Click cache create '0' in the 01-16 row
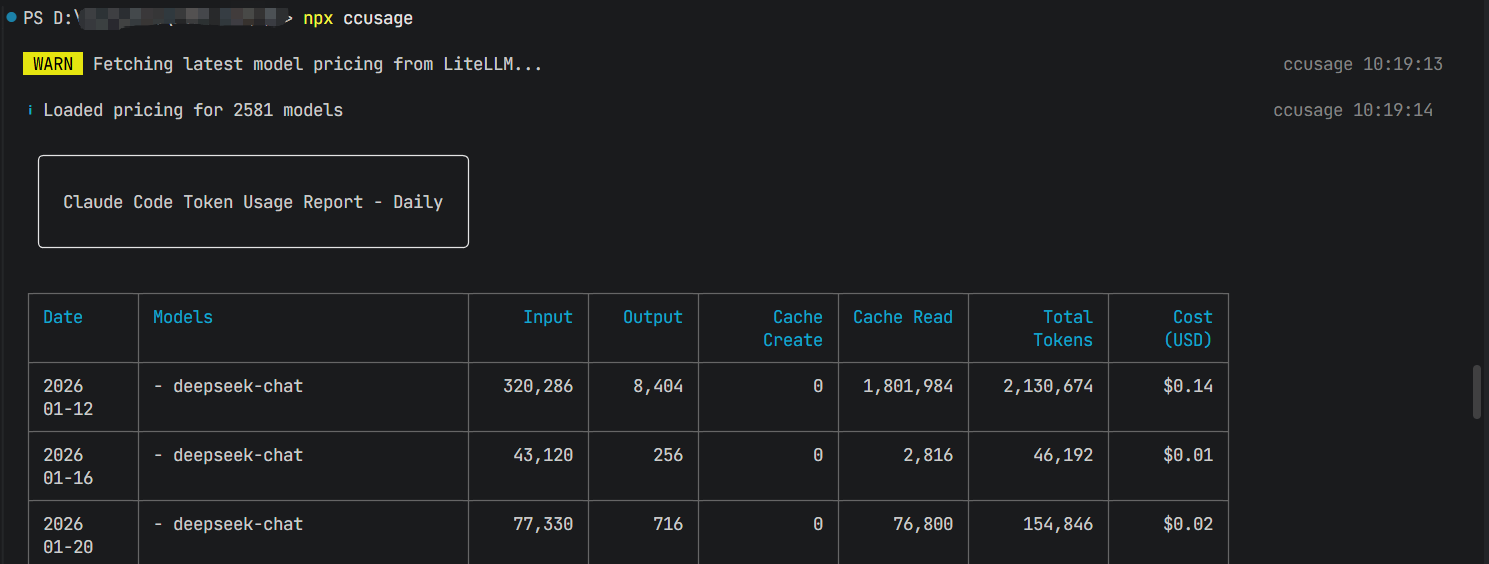The height and width of the screenshot is (564, 1489). coord(818,455)
